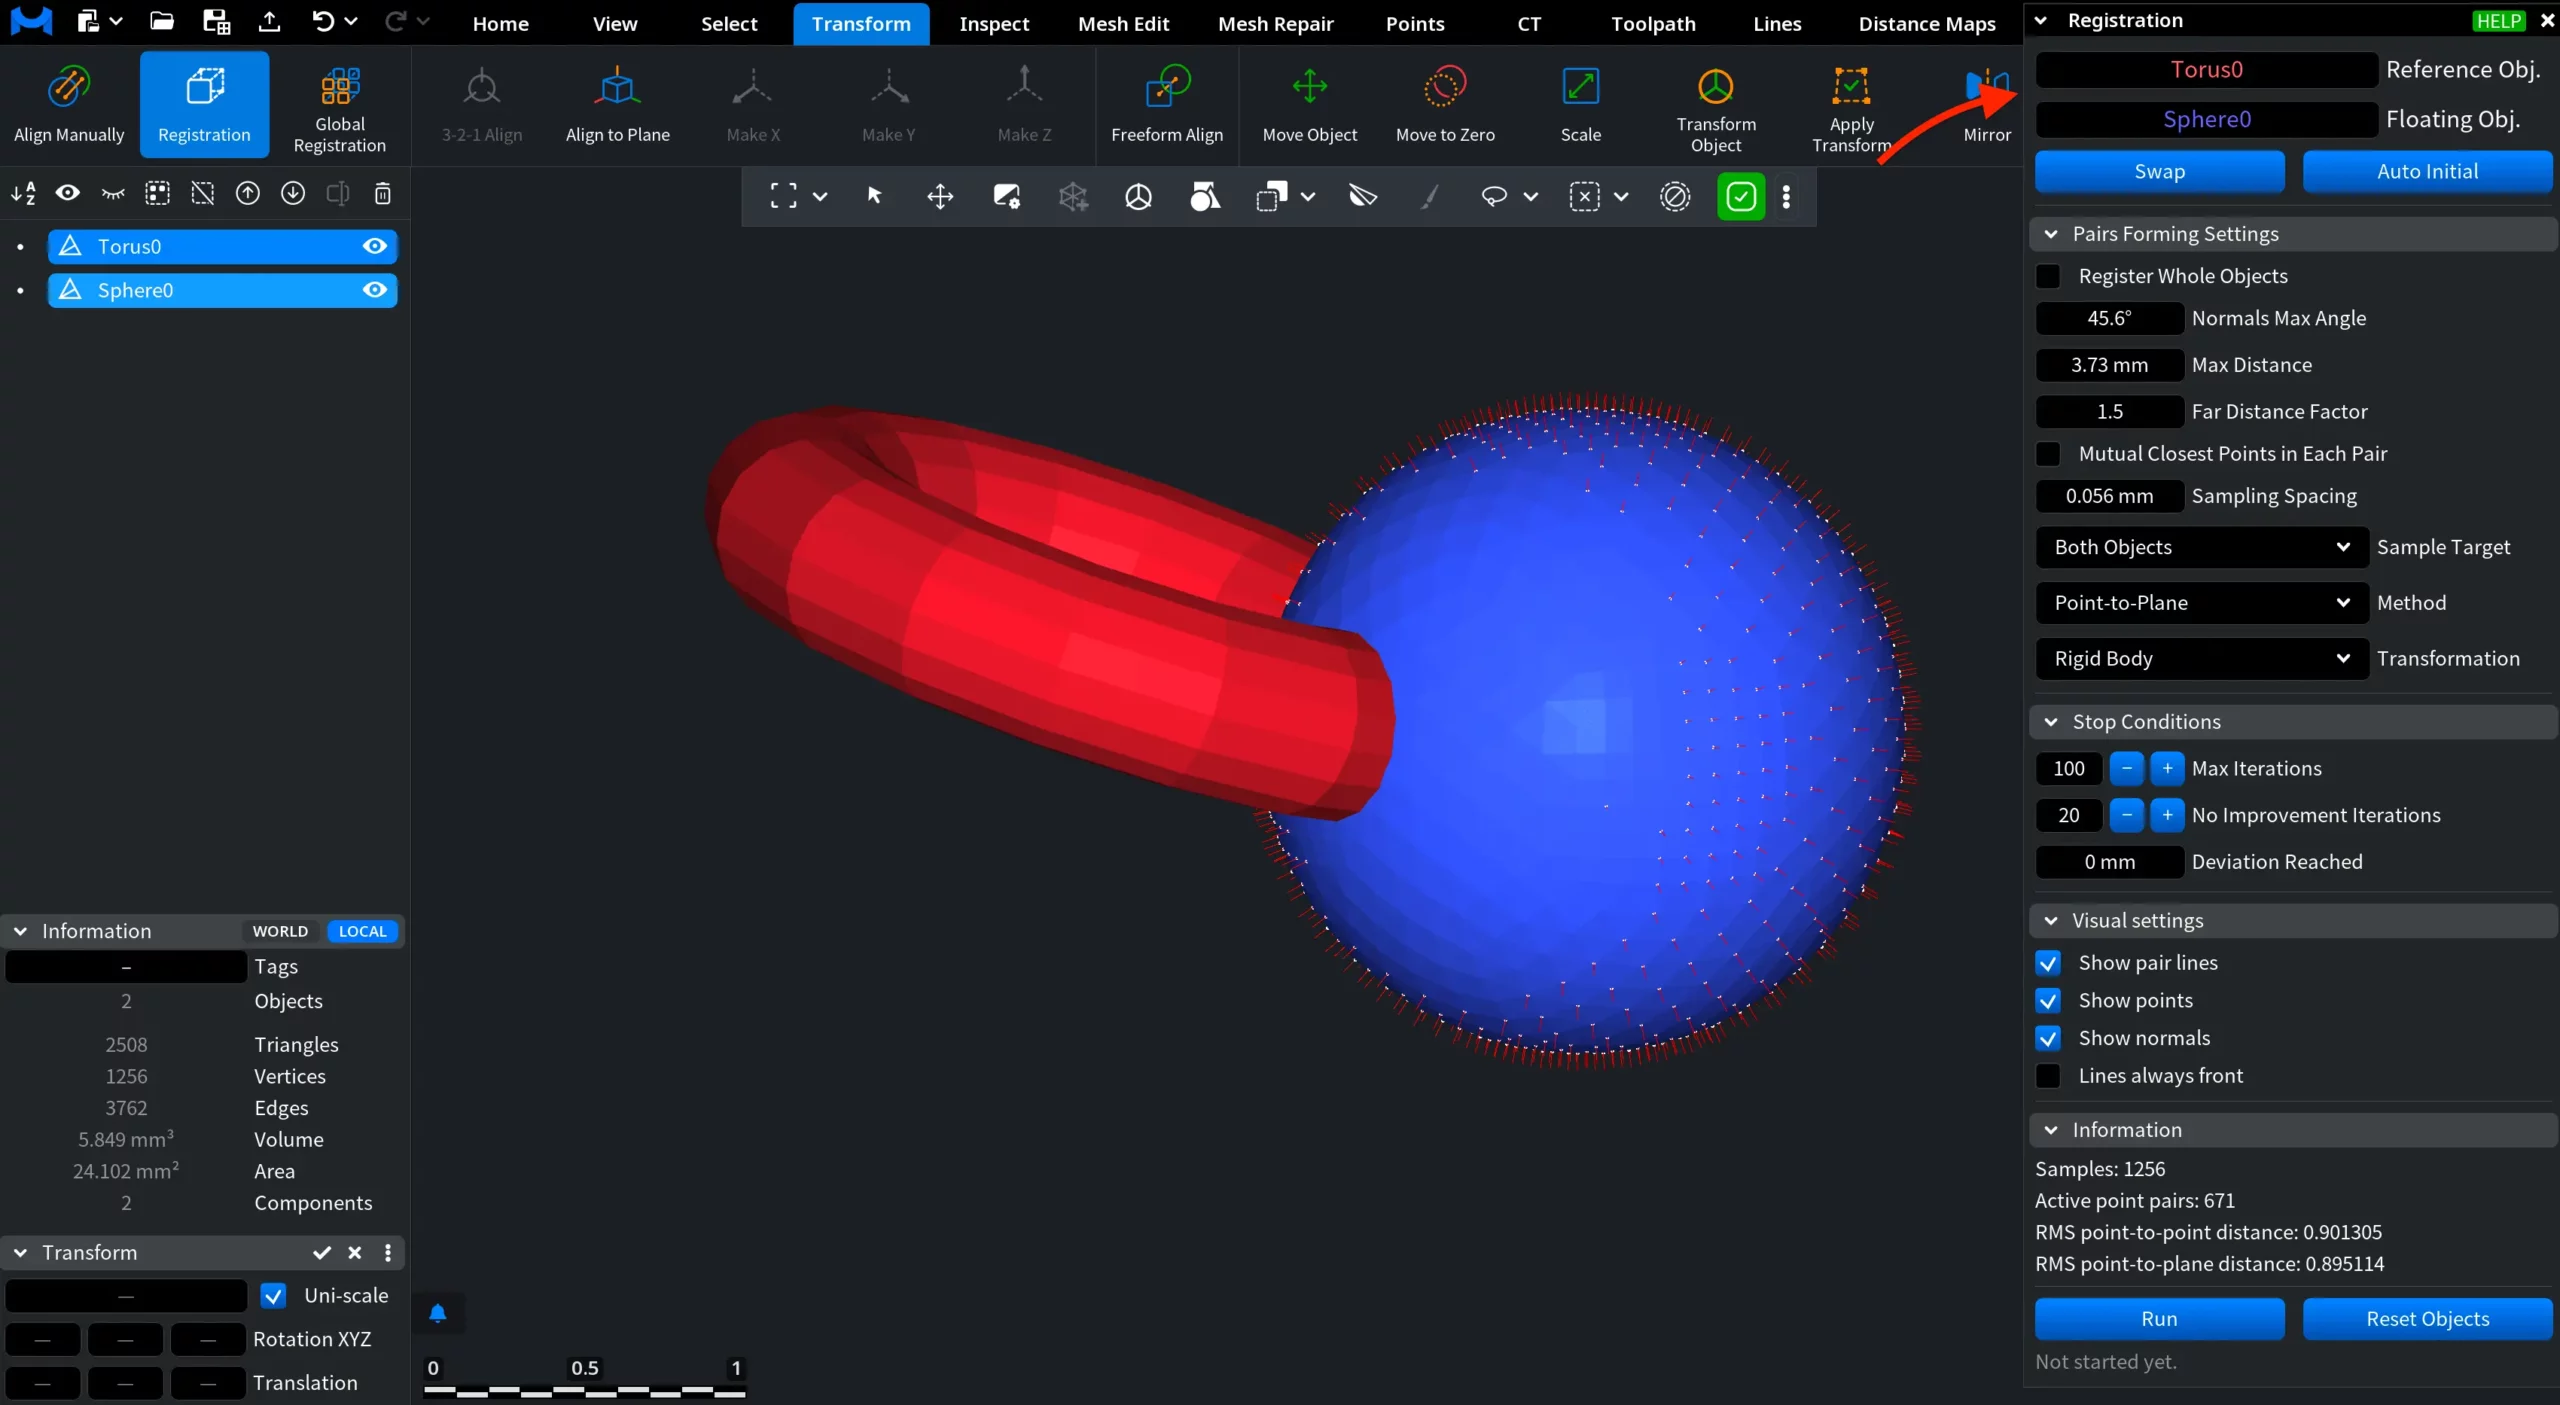Collapse the Stop Conditions section
2560x1405 pixels.
coord(2051,722)
